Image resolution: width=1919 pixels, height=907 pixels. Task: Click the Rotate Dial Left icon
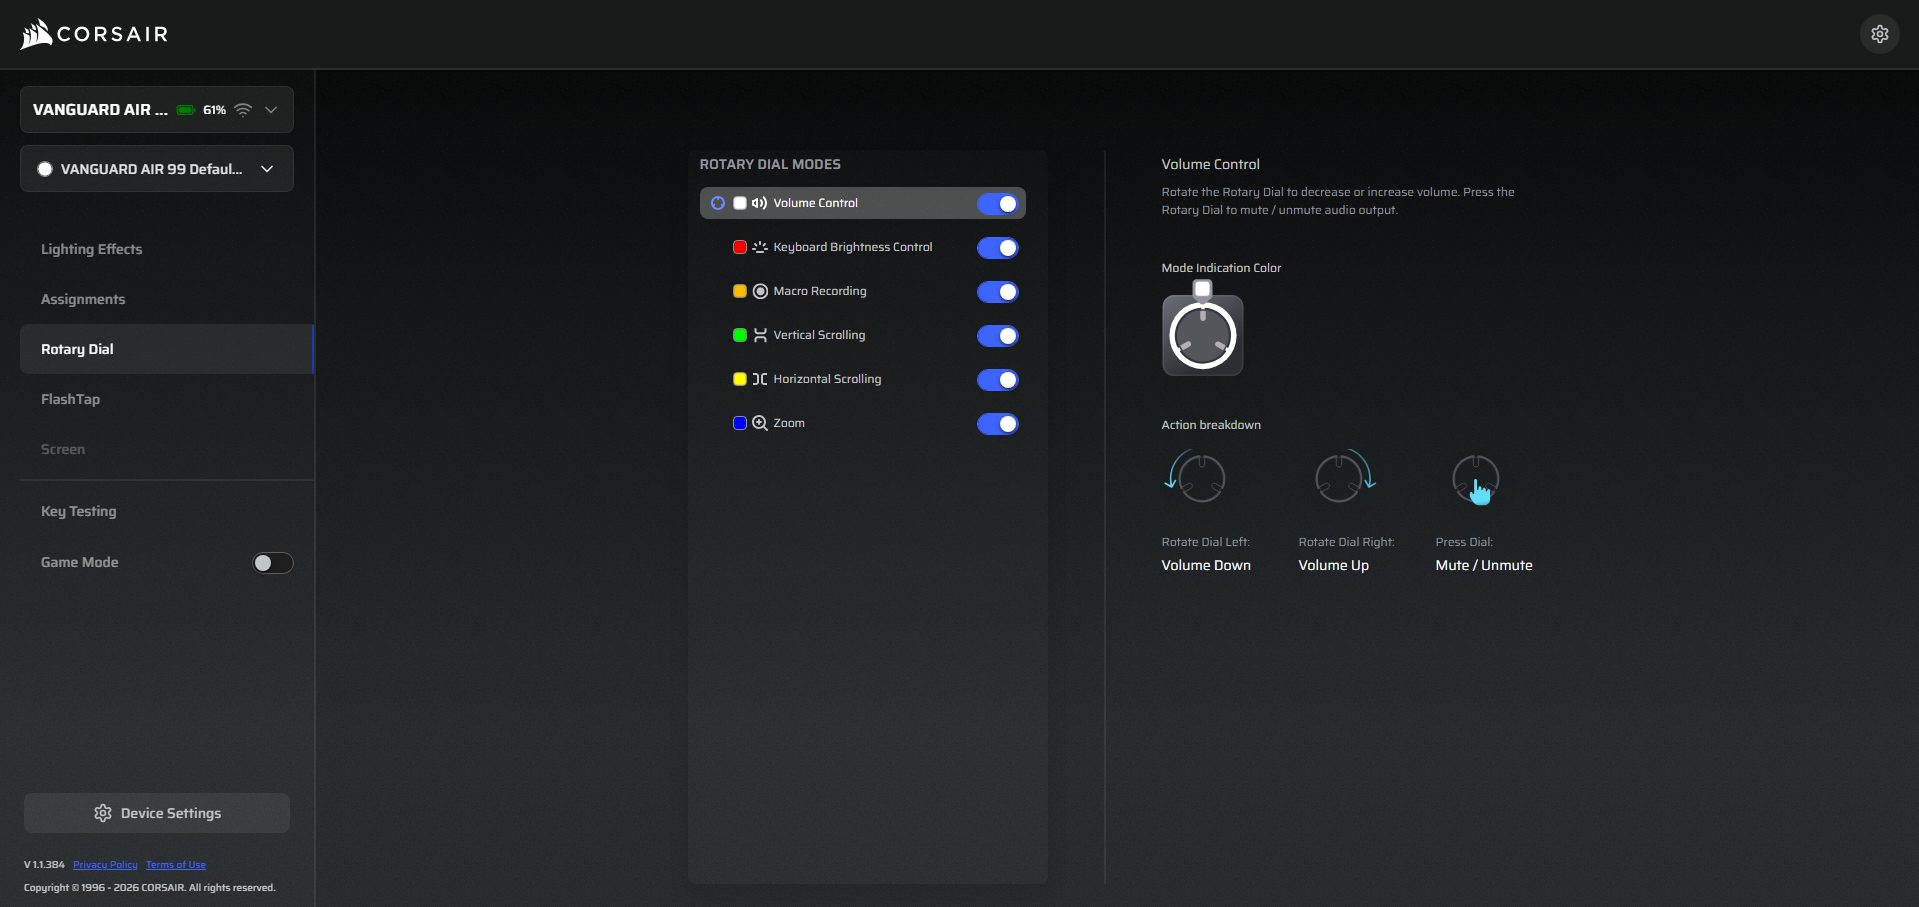(x=1197, y=477)
